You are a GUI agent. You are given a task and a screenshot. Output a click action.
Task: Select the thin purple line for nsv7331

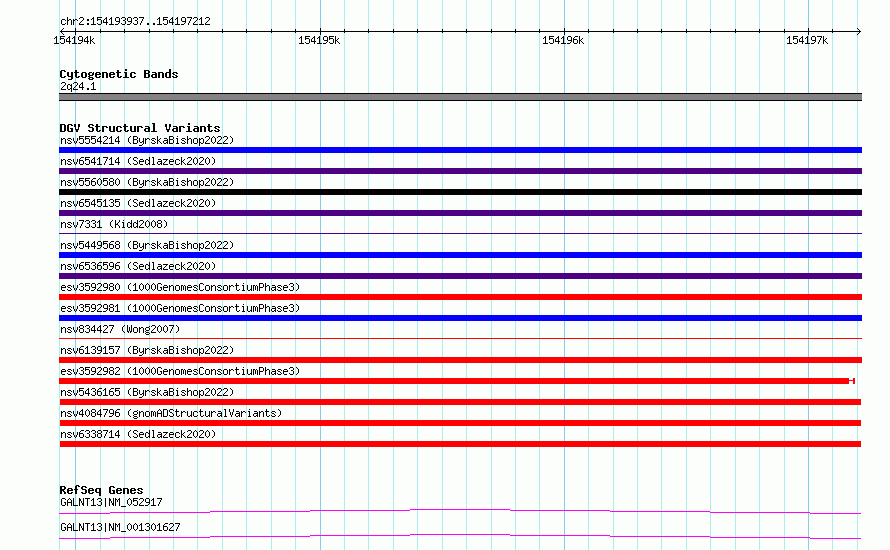pyautogui.click(x=460, y=233)
